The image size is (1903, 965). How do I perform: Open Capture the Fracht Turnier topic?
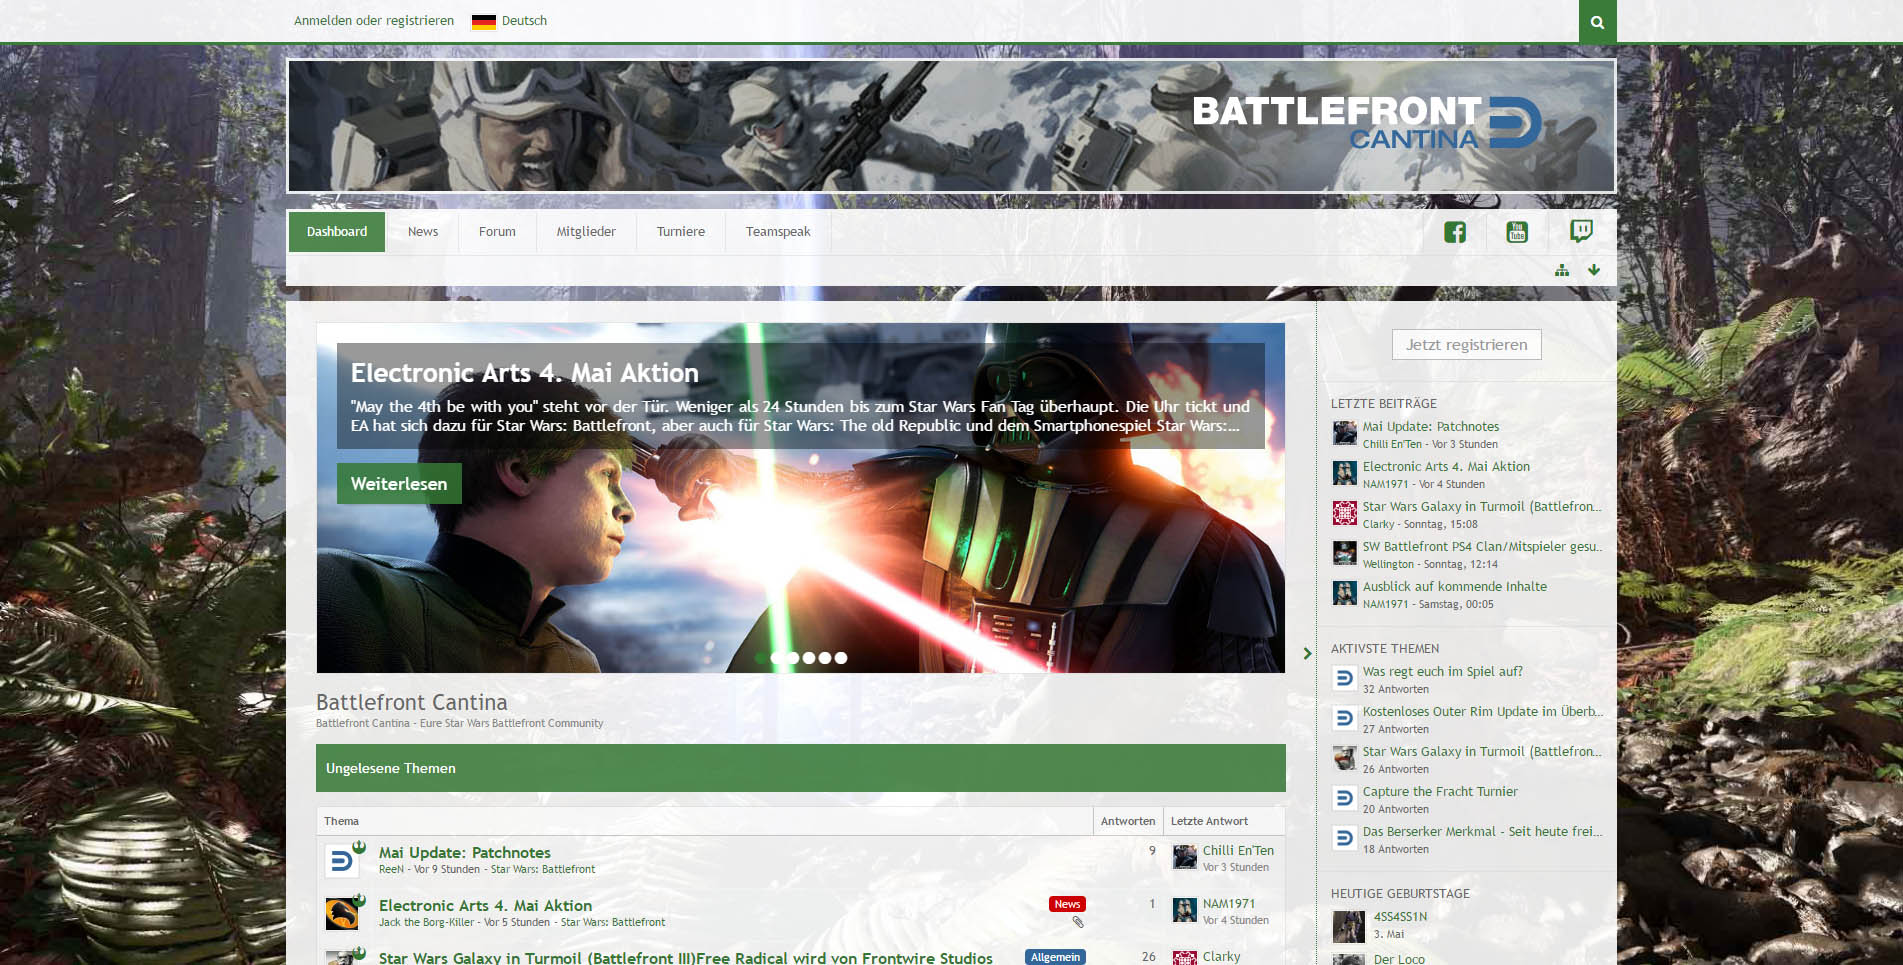click(x=1440, y=792)
